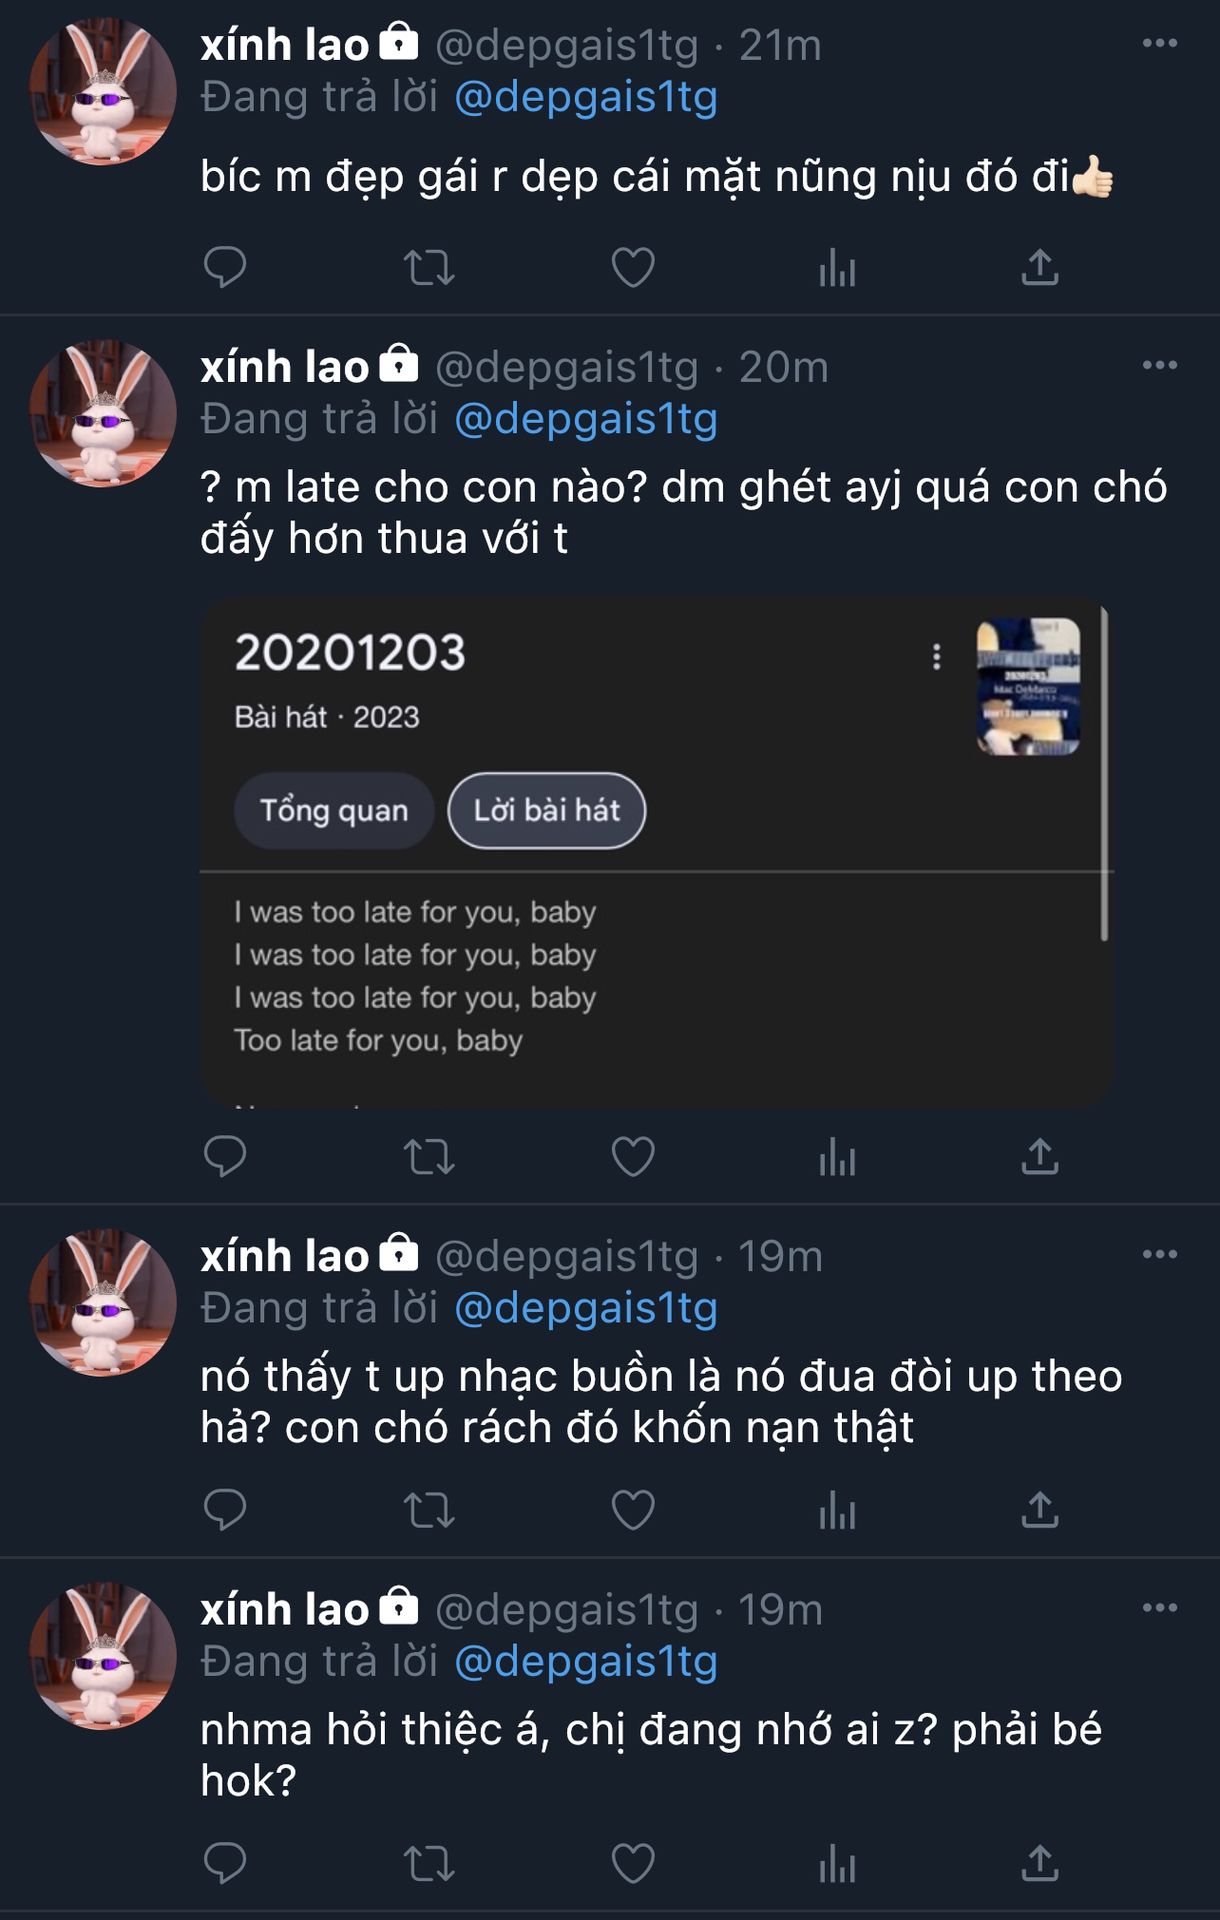
Task: Share the last tweet 'nhma hỏi thiệc á'
Action: [1040, 1863]
